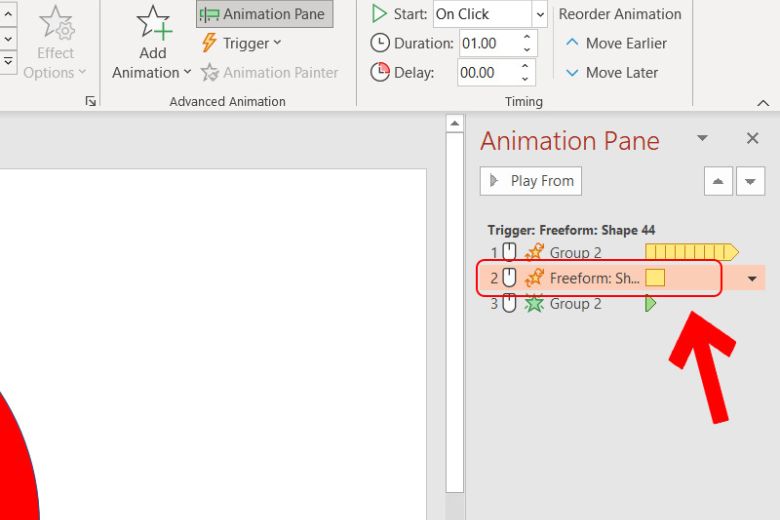Open the Trigger dropdown
The height and width of the screenshot is (520, 780).
[x=242, y=43]
